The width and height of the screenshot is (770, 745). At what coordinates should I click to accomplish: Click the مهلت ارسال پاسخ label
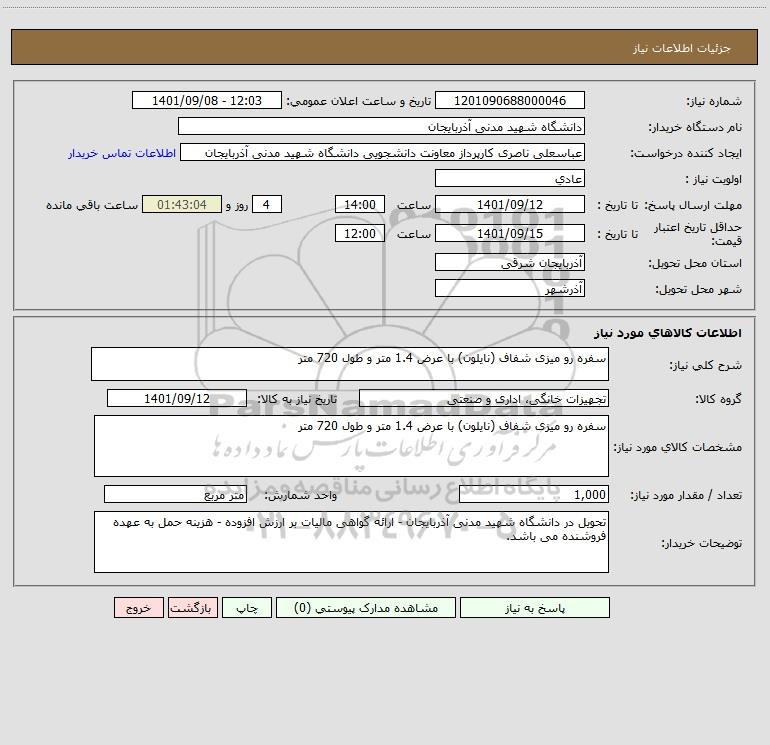pos(692,205)
